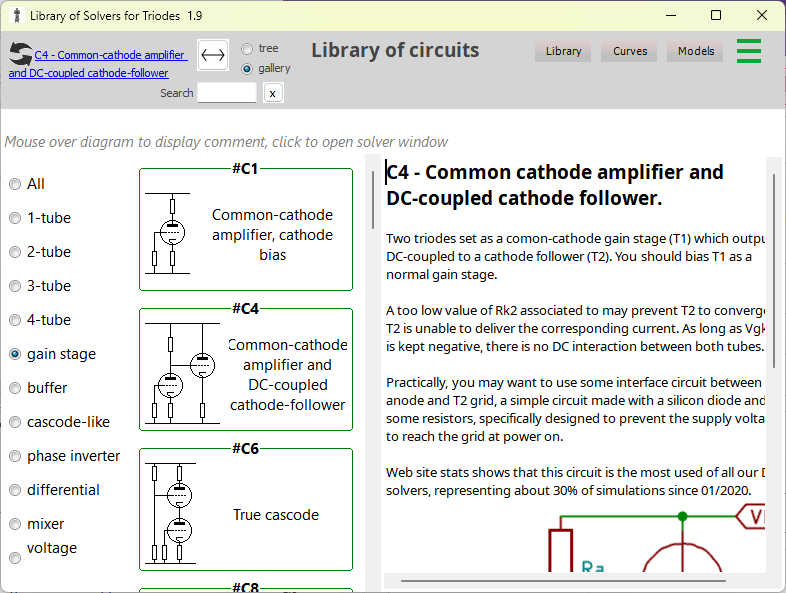Click the Search input field

tap(227, 93)
